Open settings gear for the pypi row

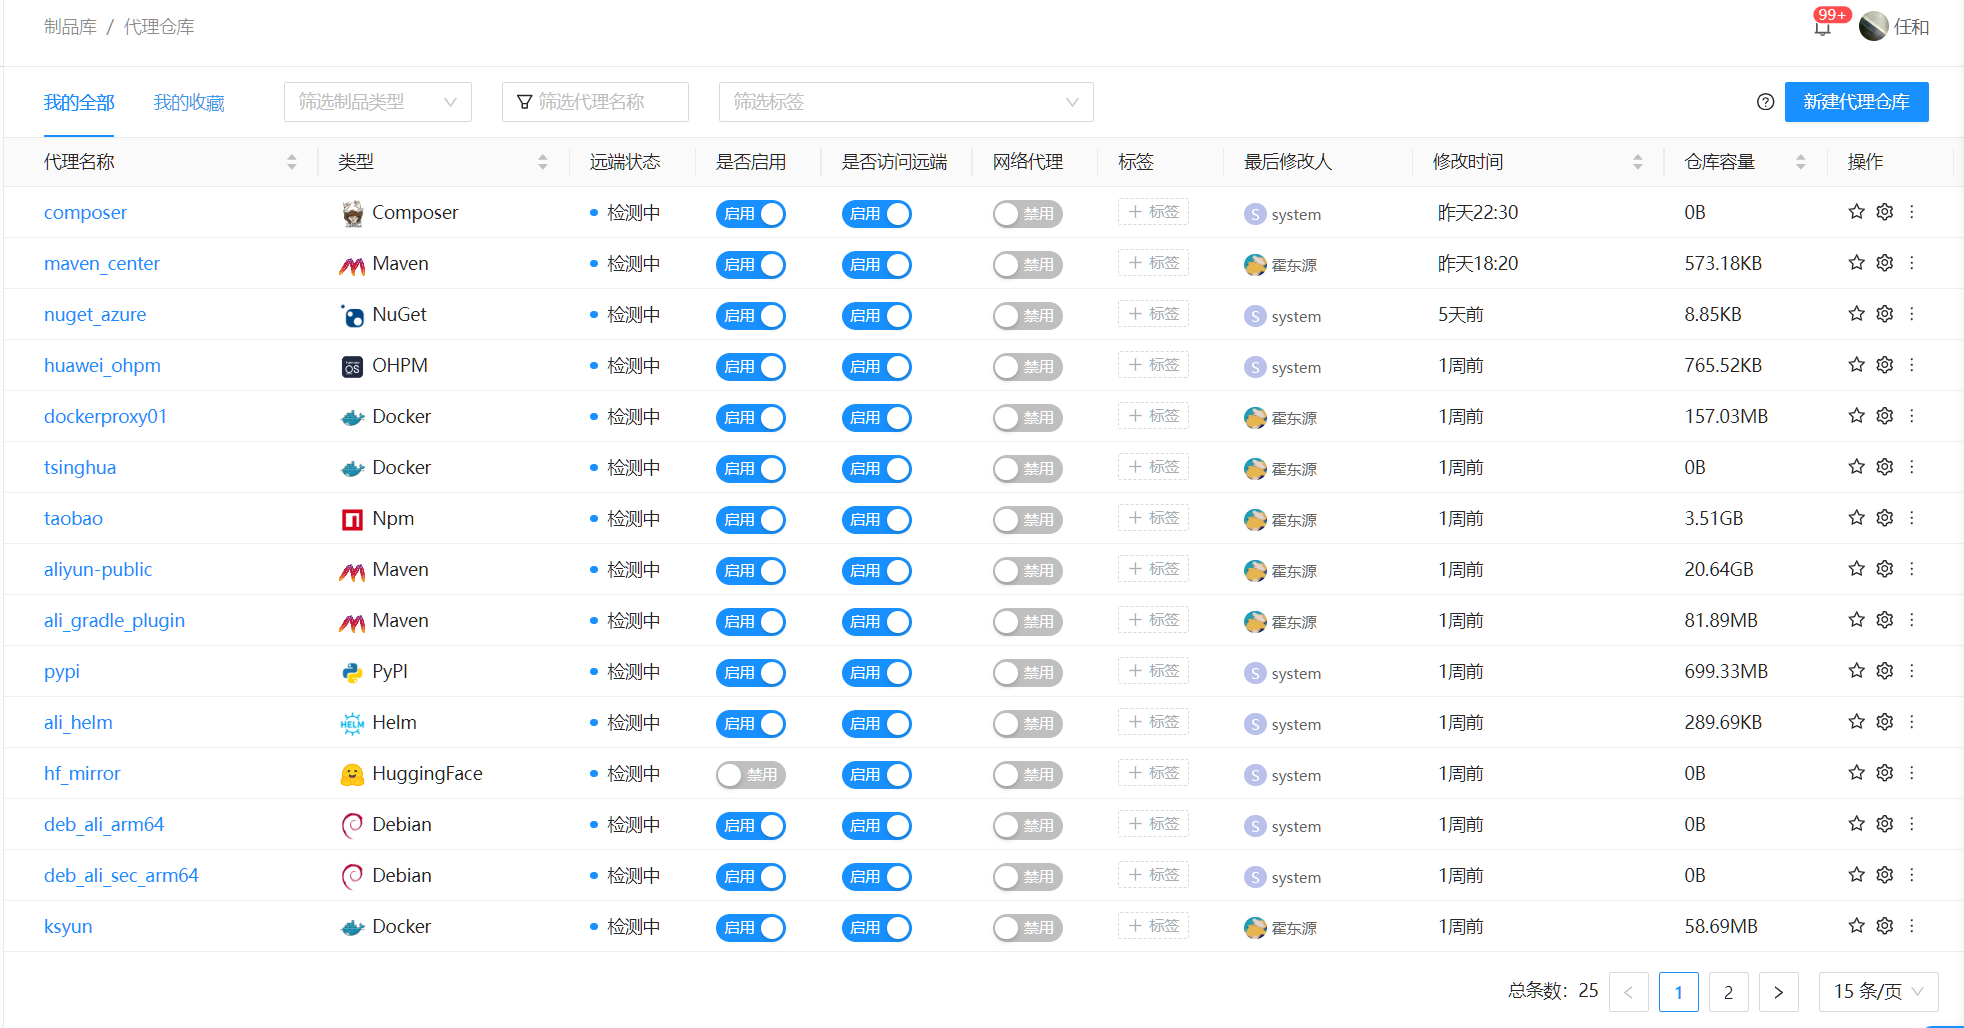1884,671
